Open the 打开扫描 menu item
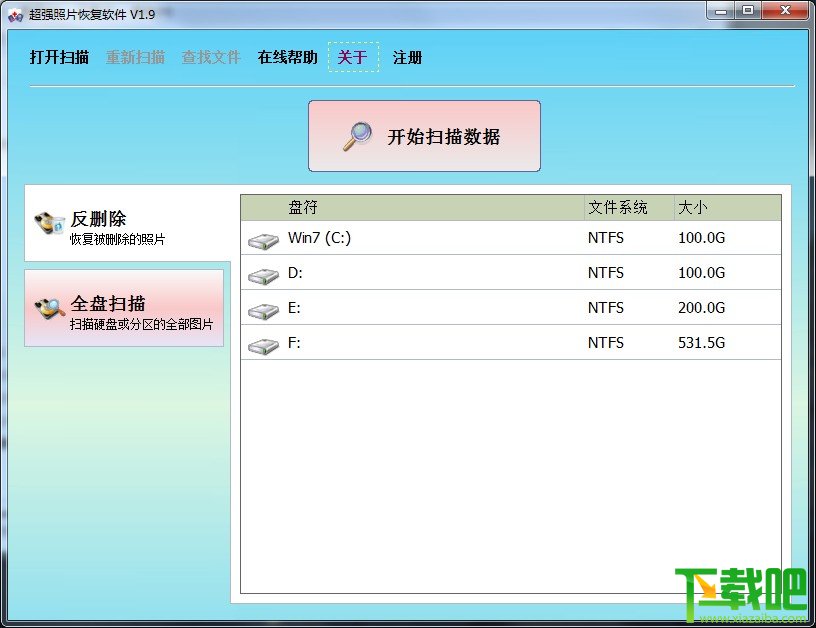 [x=59, y=57]
